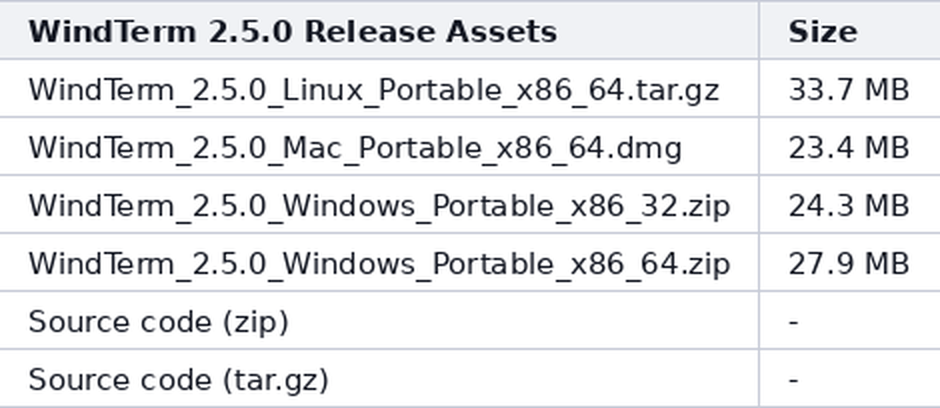
Task: Click the column divider in Source code (zip) row
Action: click(759, 321)
